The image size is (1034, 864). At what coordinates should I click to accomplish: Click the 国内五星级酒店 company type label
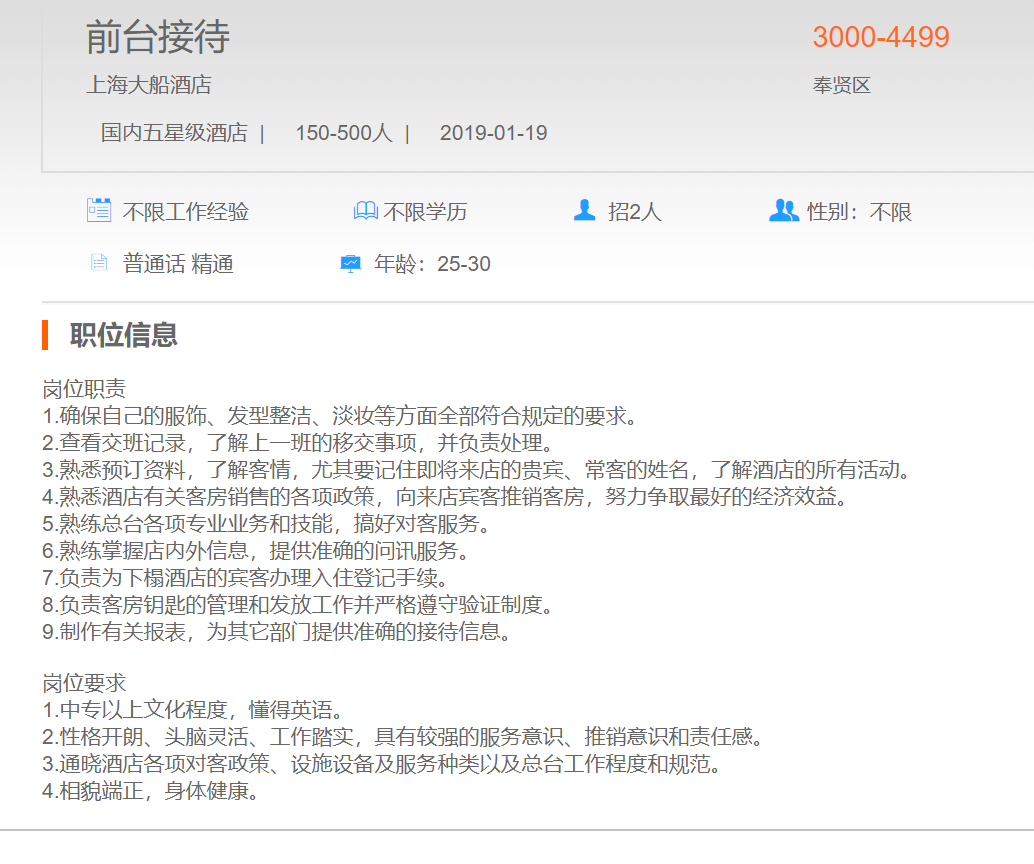[x=173, y=133]
